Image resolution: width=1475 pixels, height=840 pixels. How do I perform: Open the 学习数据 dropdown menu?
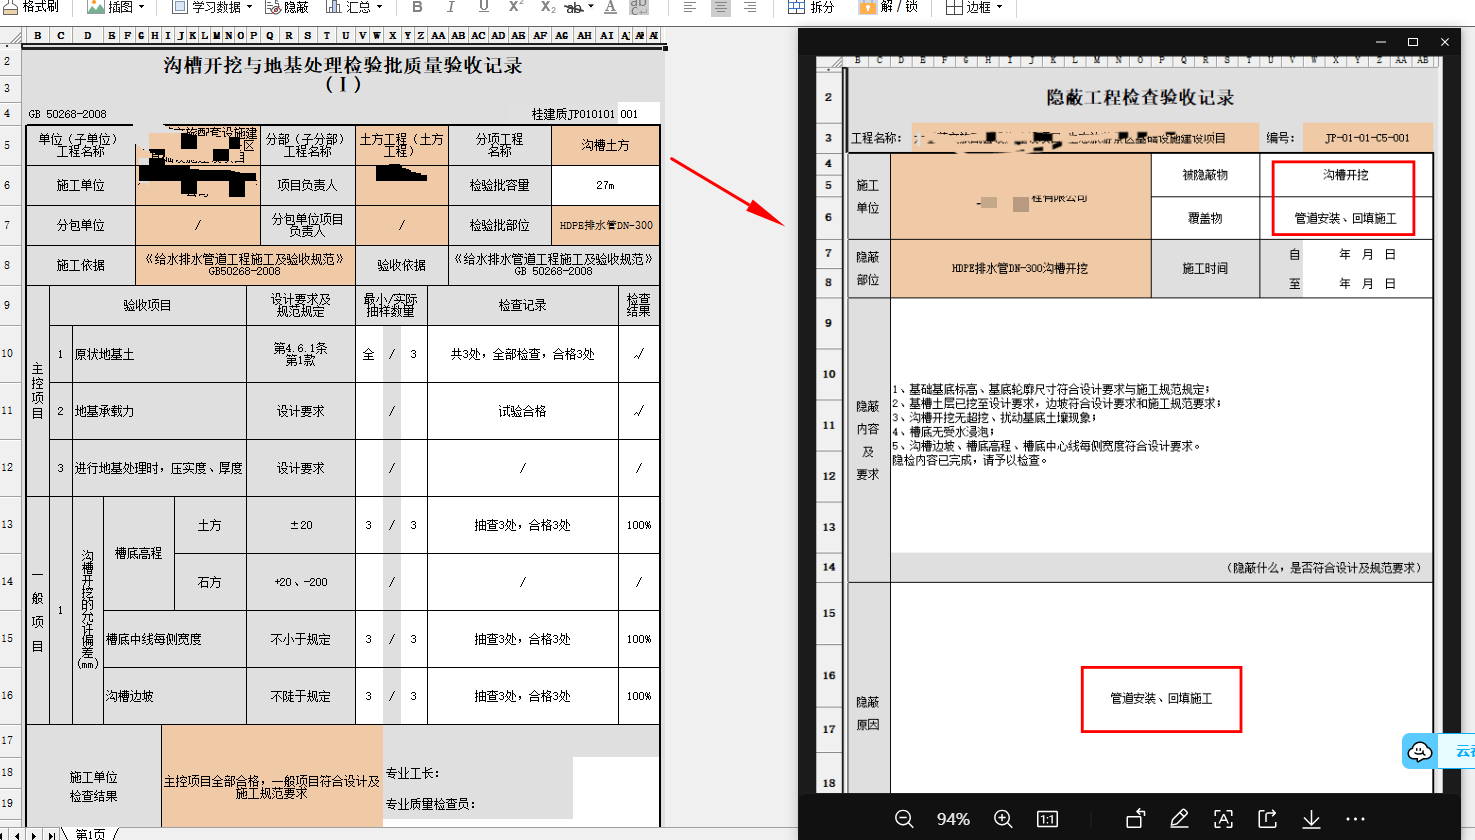[212, 7]
